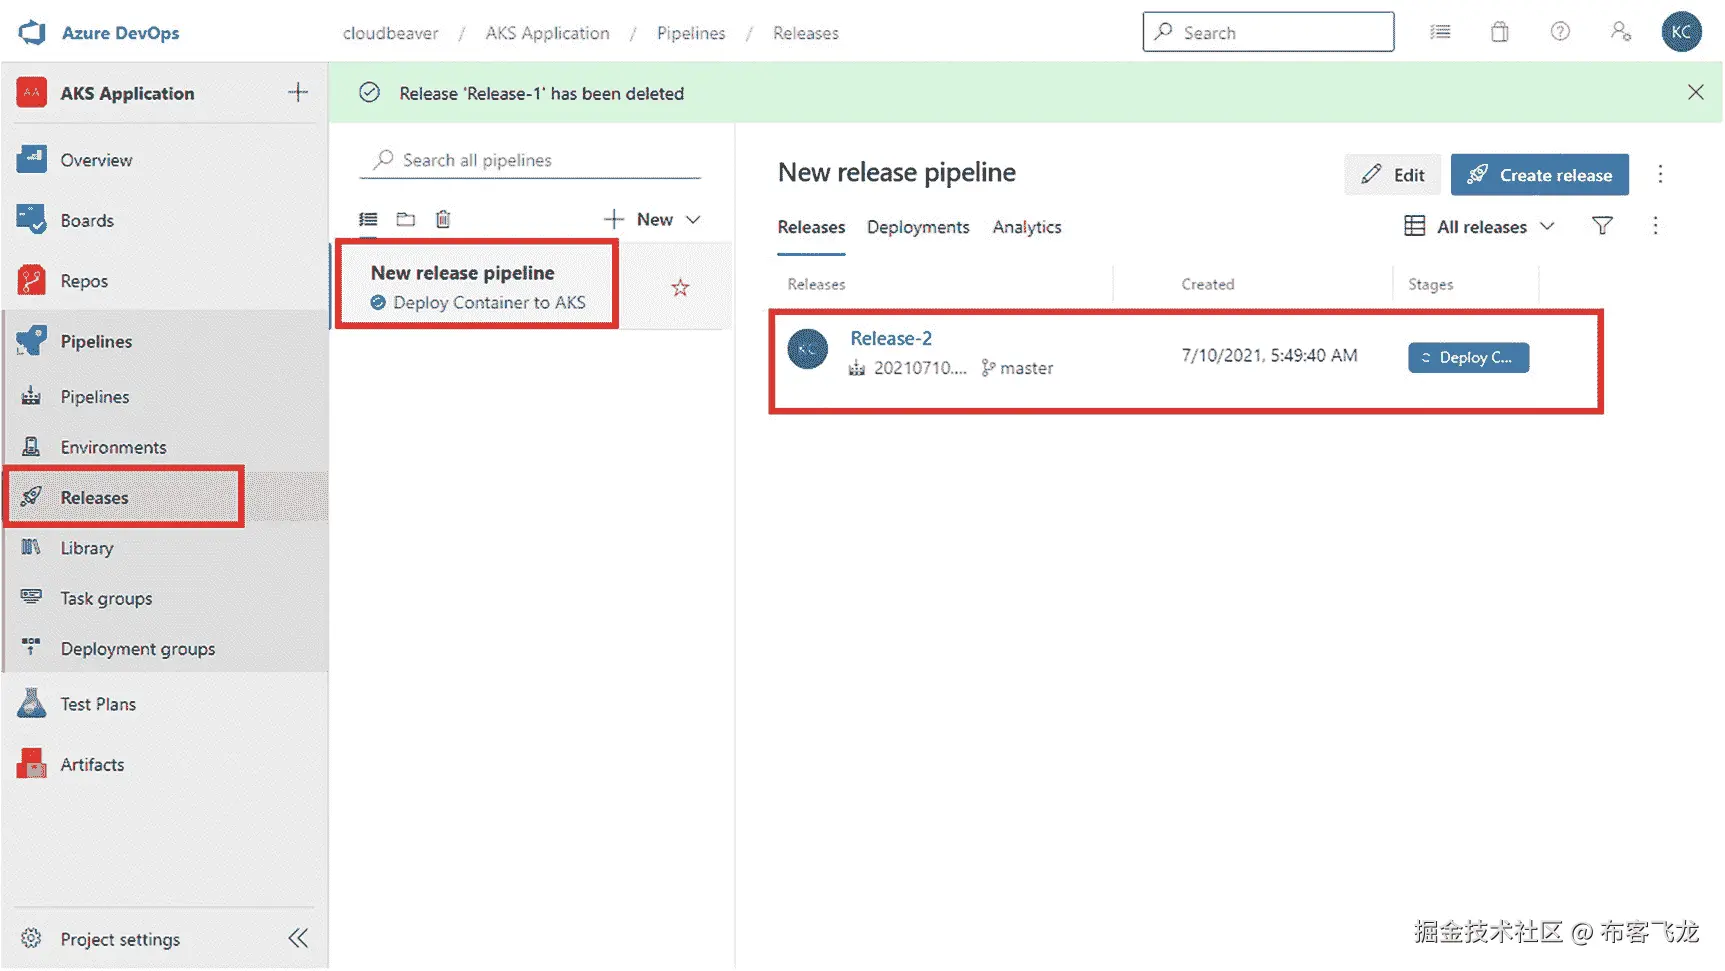Click the Deploy C... stage button
This screenshot has height=971, width=1725.
click(x=1468, y=358)
